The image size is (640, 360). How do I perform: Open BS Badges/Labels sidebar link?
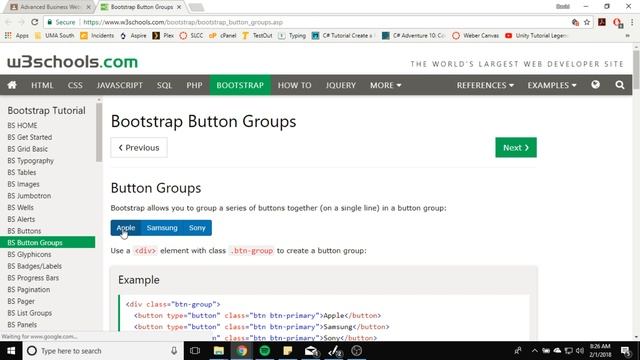click(x=35, y=266)
